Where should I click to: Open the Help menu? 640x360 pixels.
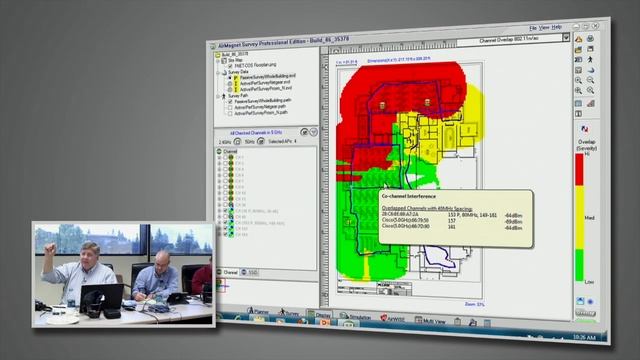556,27
